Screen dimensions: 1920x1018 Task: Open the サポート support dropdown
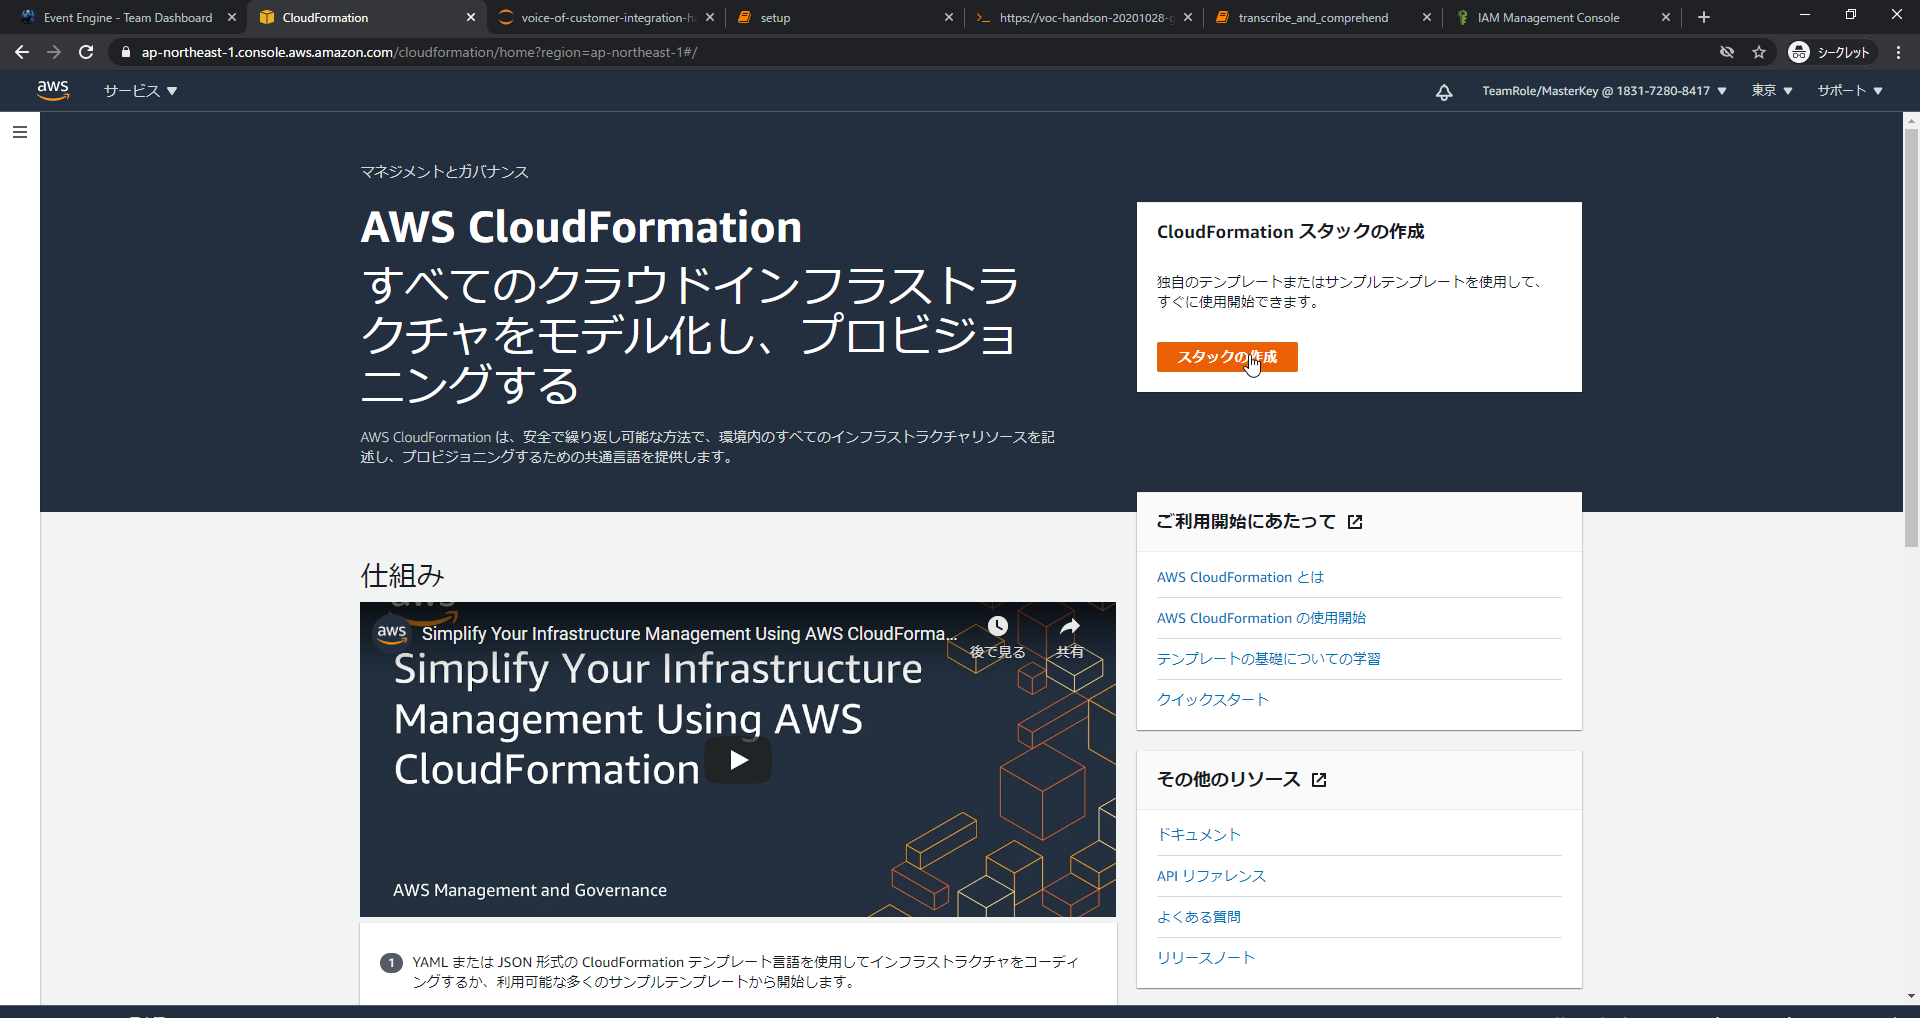pos(1850,91)
